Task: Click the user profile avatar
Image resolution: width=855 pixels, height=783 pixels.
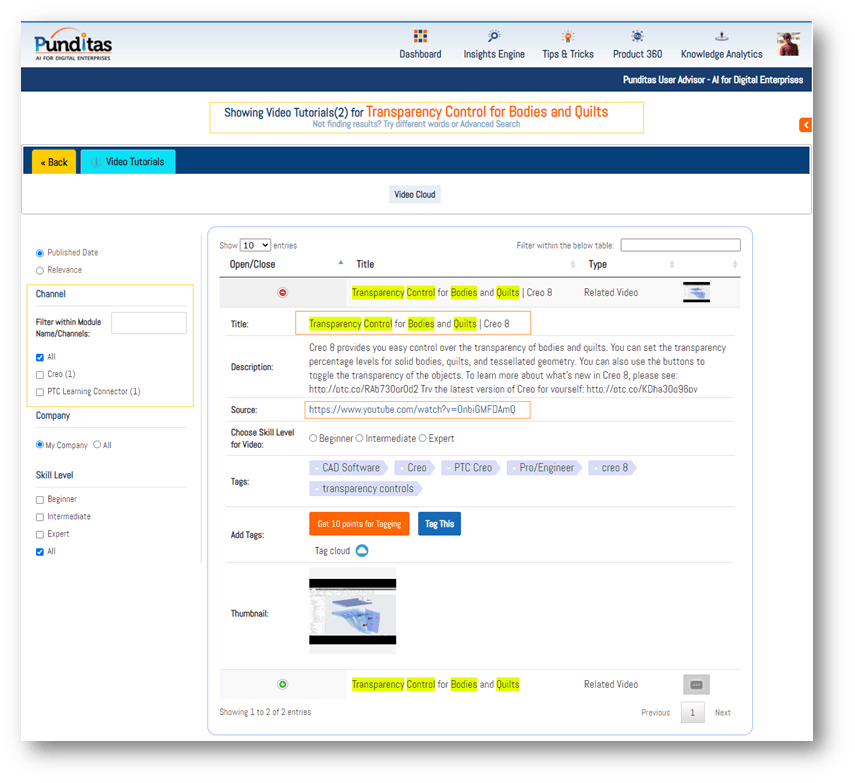Action: [788, 44]
